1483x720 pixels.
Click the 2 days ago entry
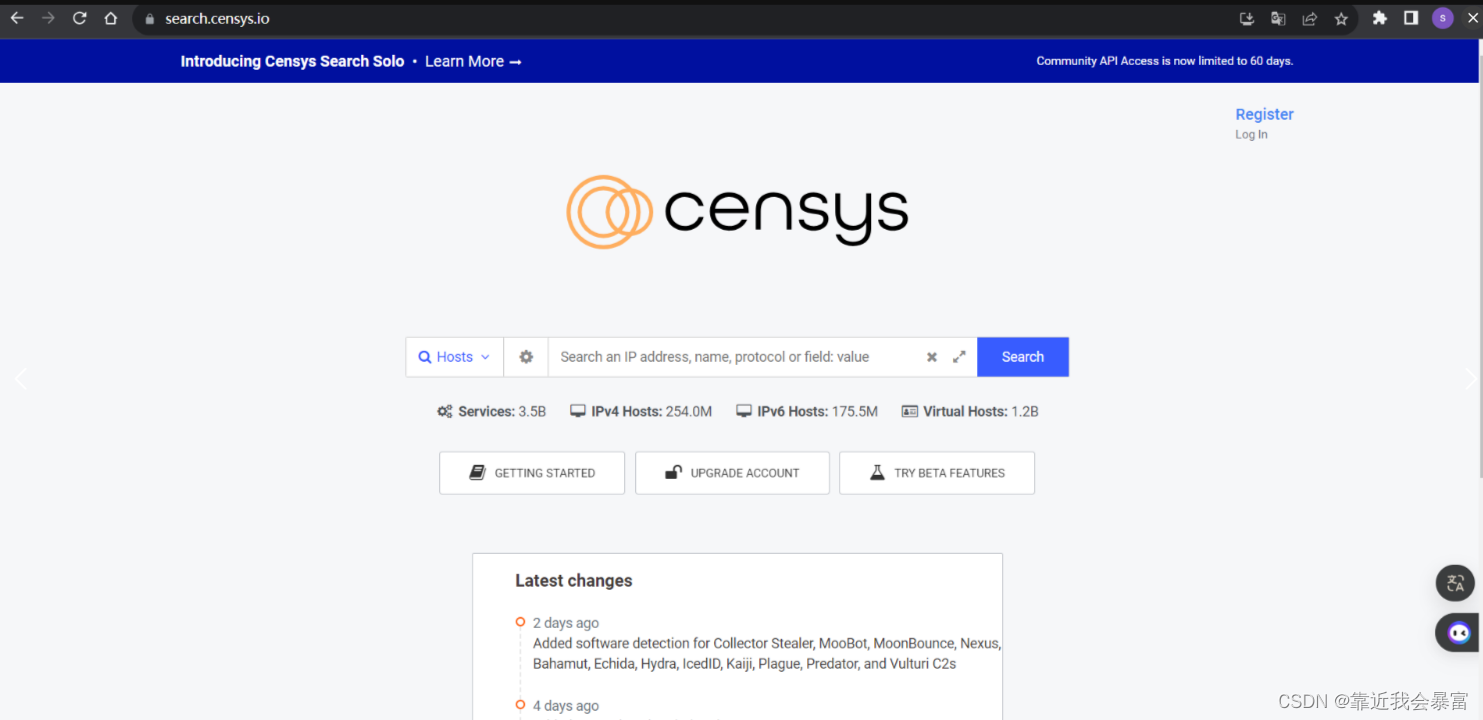(x=566, y=623)
